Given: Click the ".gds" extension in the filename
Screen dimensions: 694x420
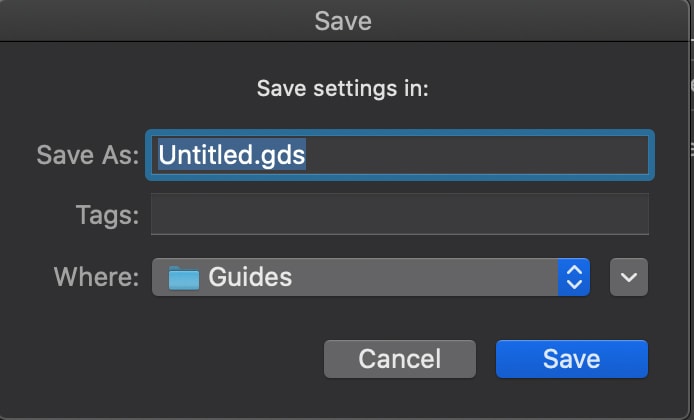Looking at the screenshot, I should tap(280, 155).
